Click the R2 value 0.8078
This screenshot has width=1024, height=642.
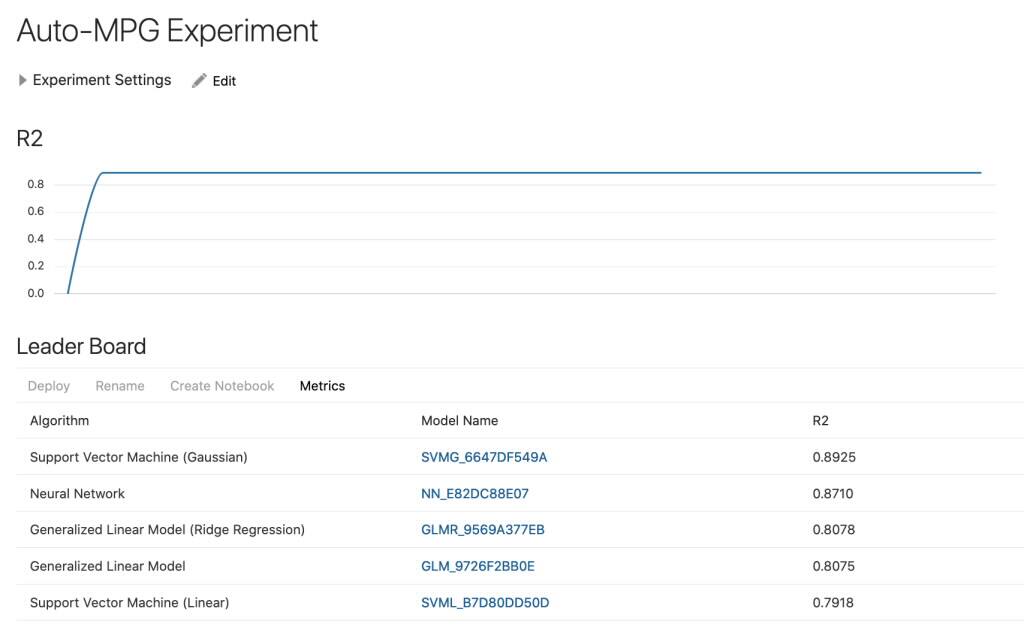(x=833, y=530)
